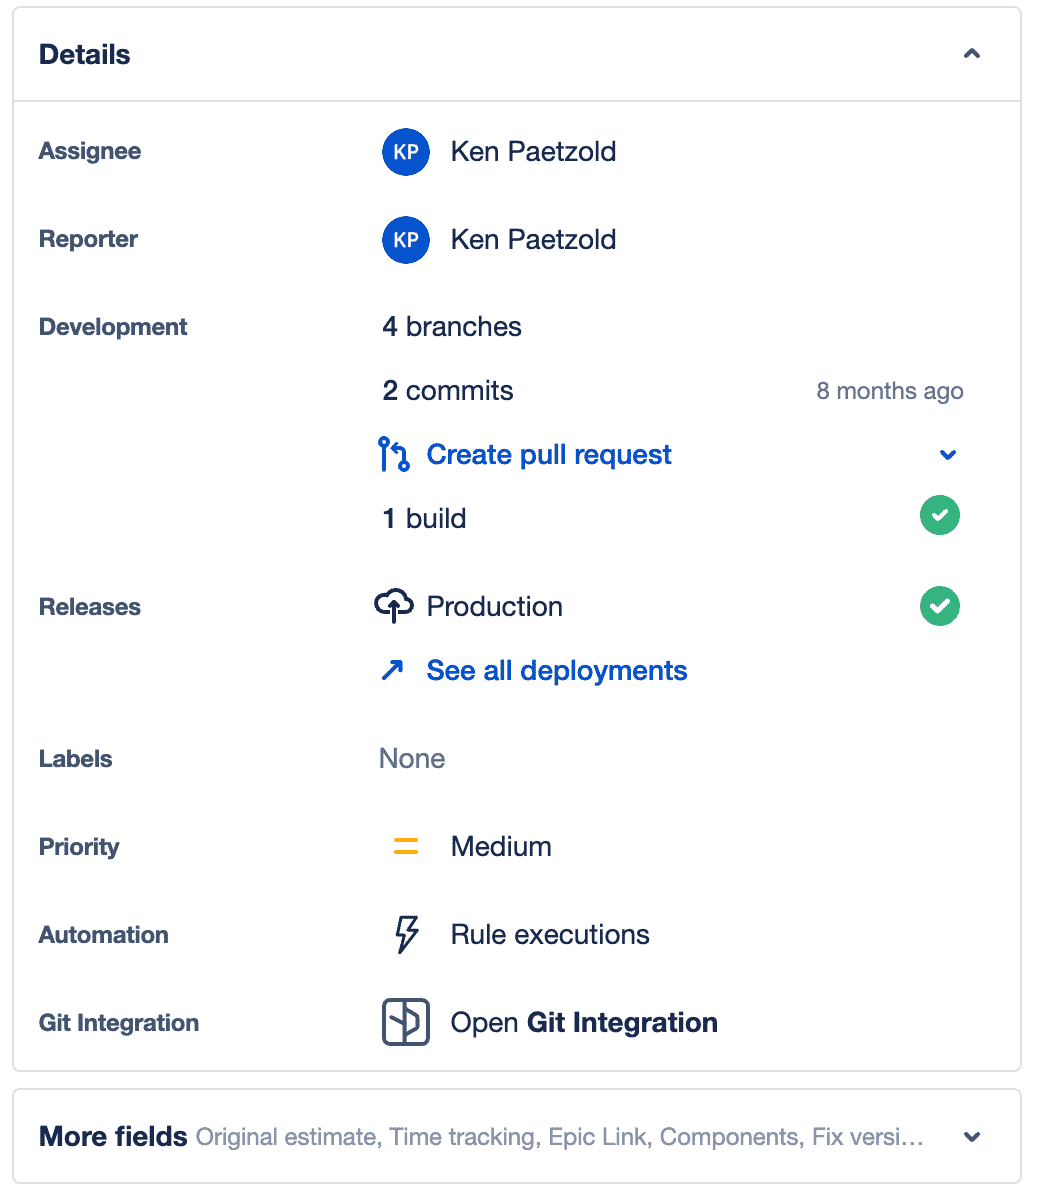Viewport: 1038px width, 1186px height.
Task: Collapse the Details panel chevron
Action: pyautogui.click(x=971, y=54)
